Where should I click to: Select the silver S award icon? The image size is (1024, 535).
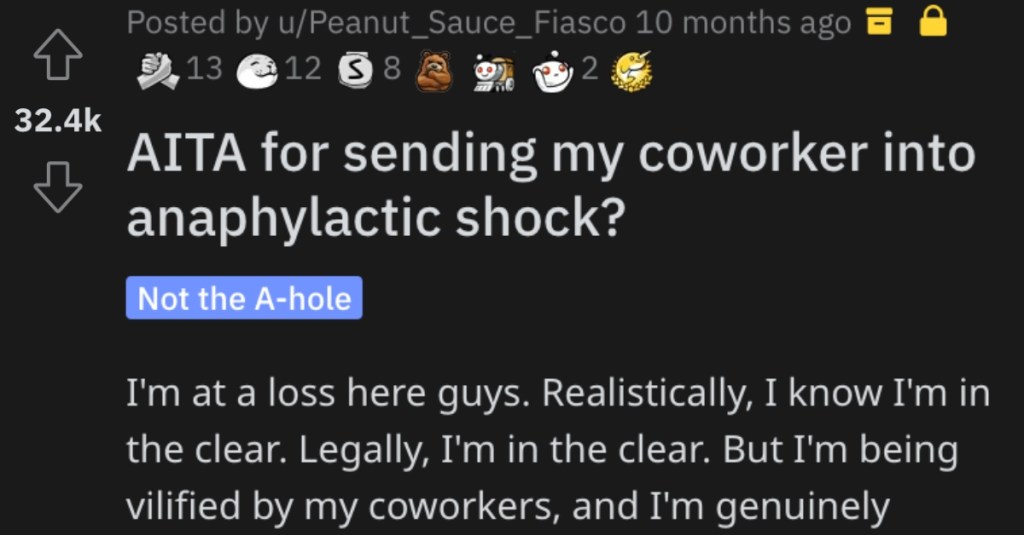pyautogui.click(x=355, y=71)
